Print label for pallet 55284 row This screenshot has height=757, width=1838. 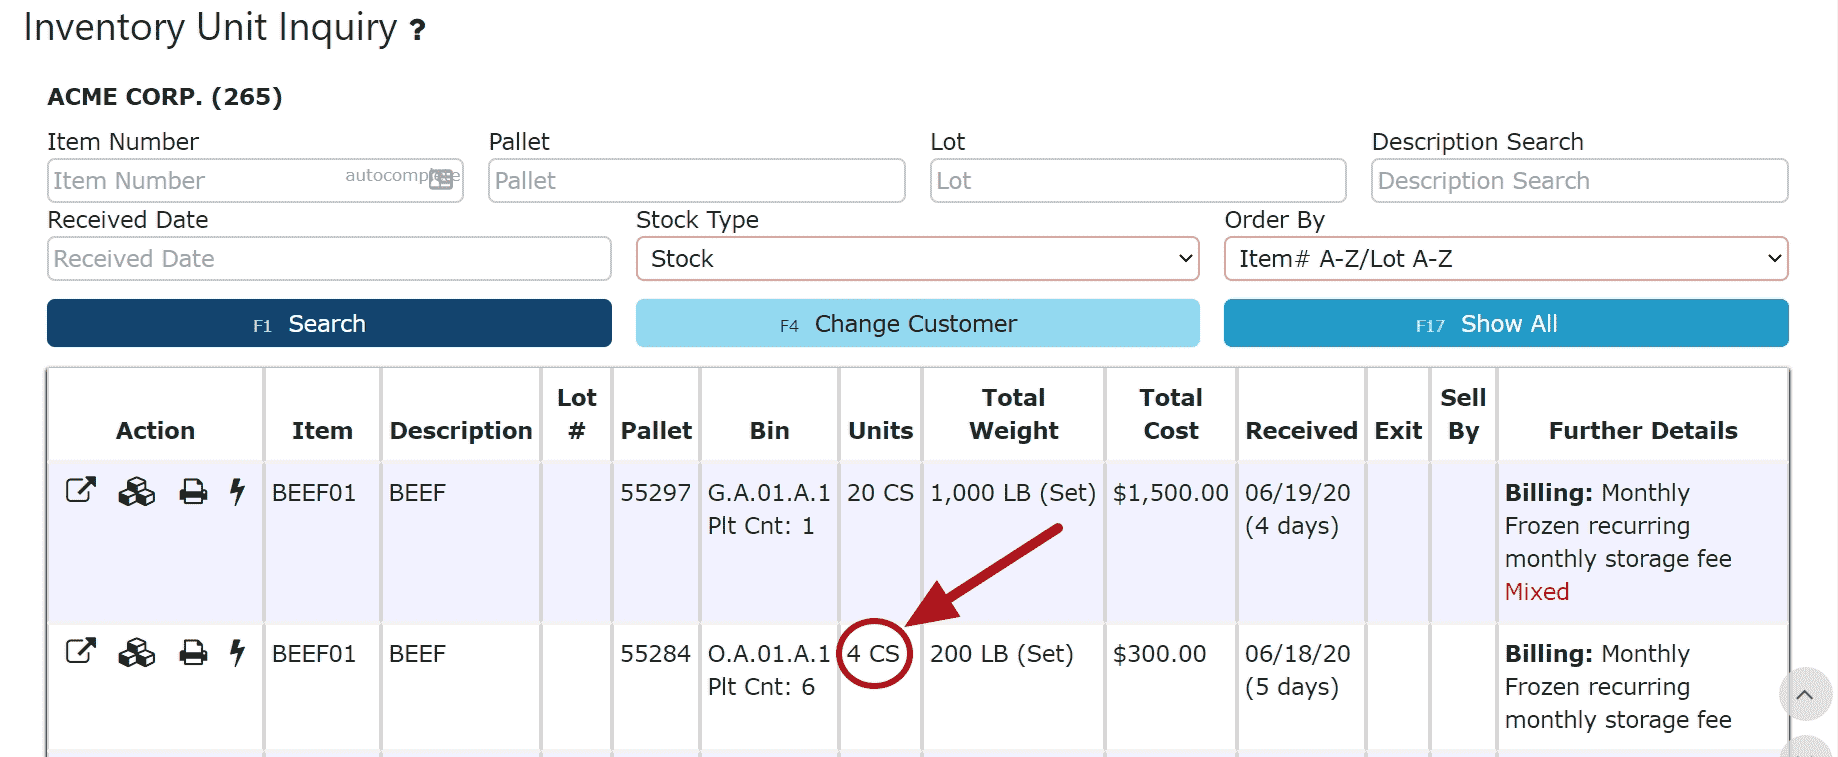coord(193,653)
